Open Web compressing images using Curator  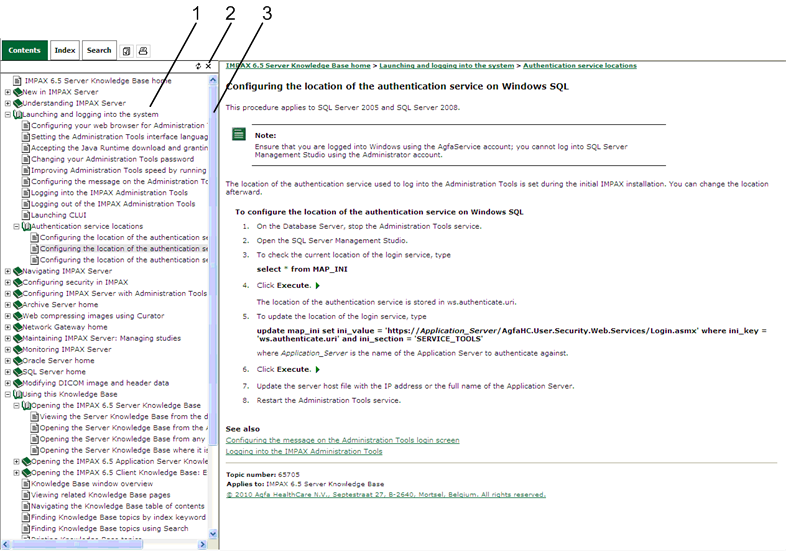click(x=93, y=316)
